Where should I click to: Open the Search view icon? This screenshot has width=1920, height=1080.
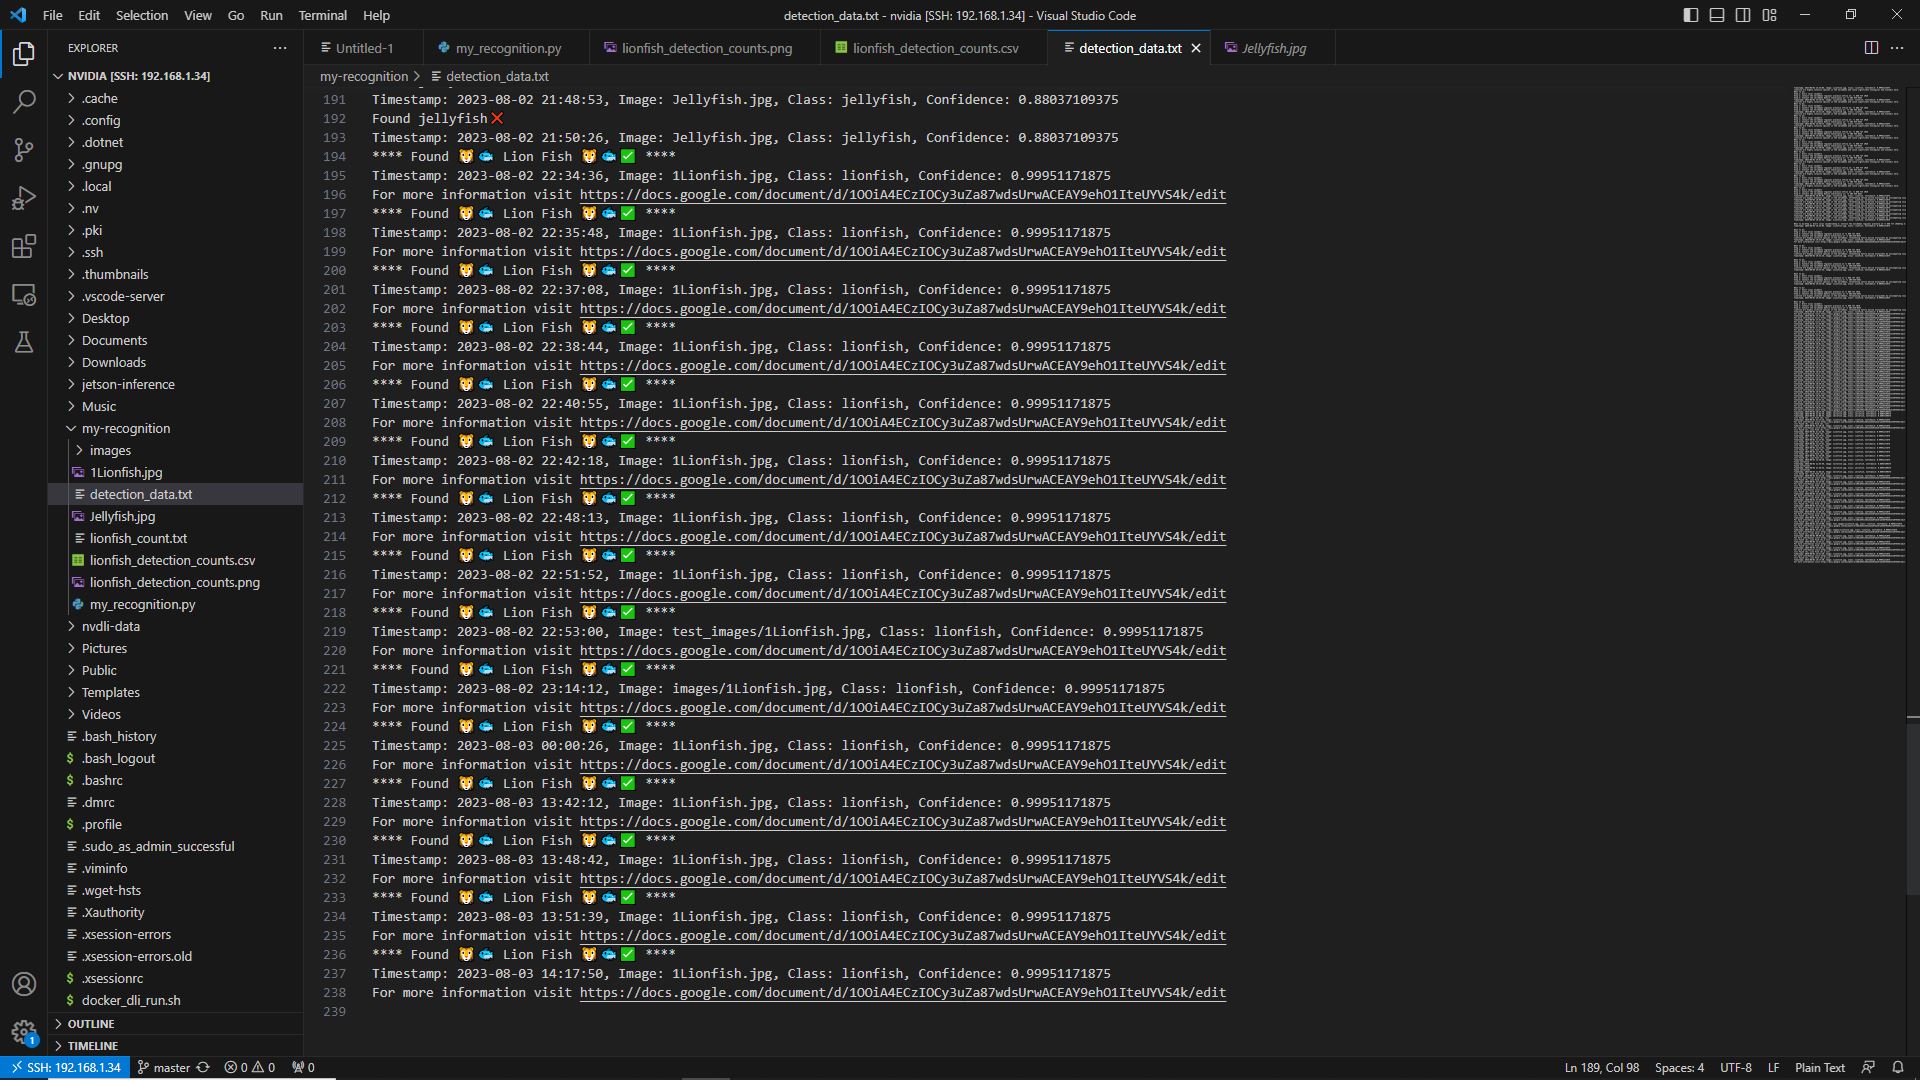tap(24, 101)
